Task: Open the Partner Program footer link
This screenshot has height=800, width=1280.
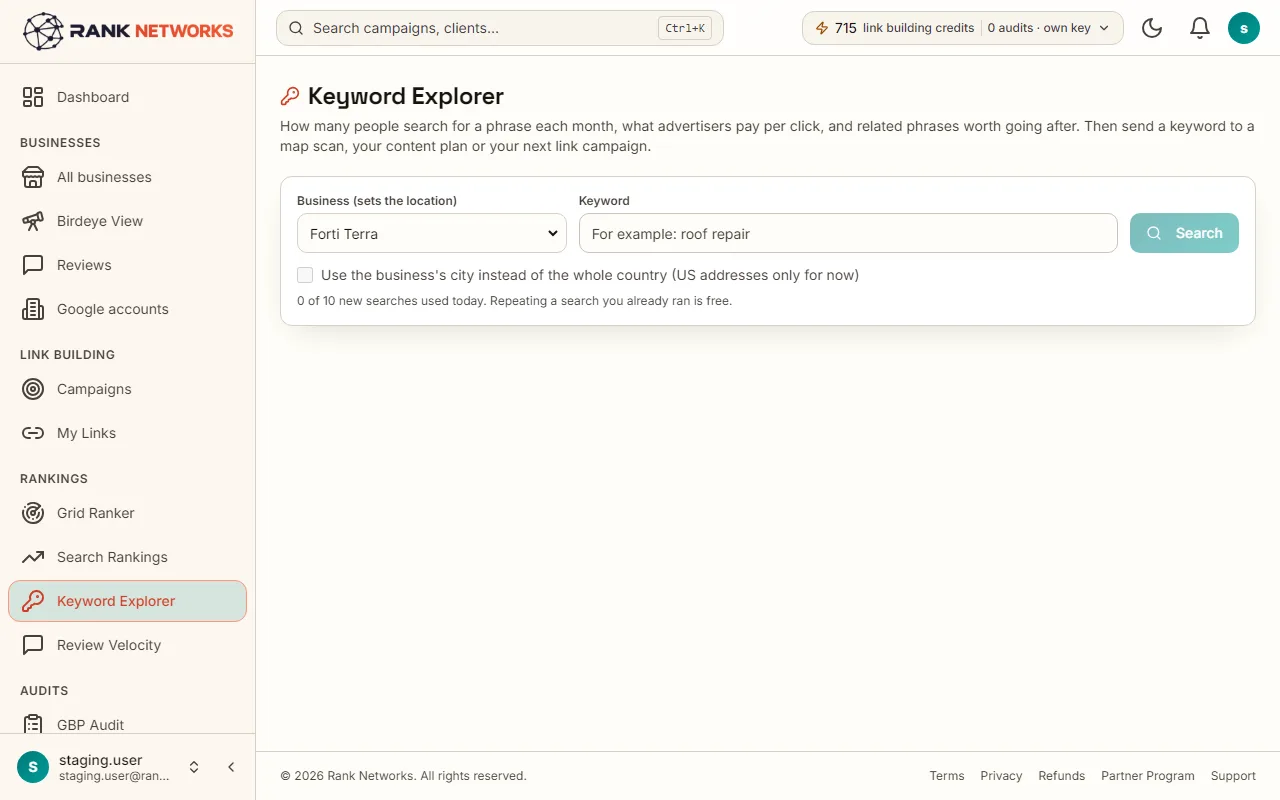Action: pyautogui.click(x=1148, y=776)
